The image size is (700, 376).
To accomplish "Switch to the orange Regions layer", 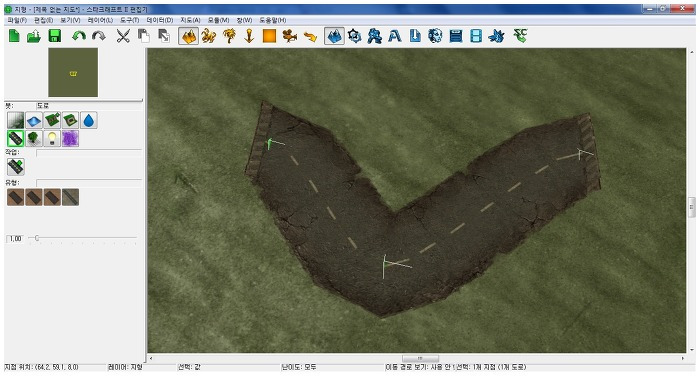I will pos(269,36).
